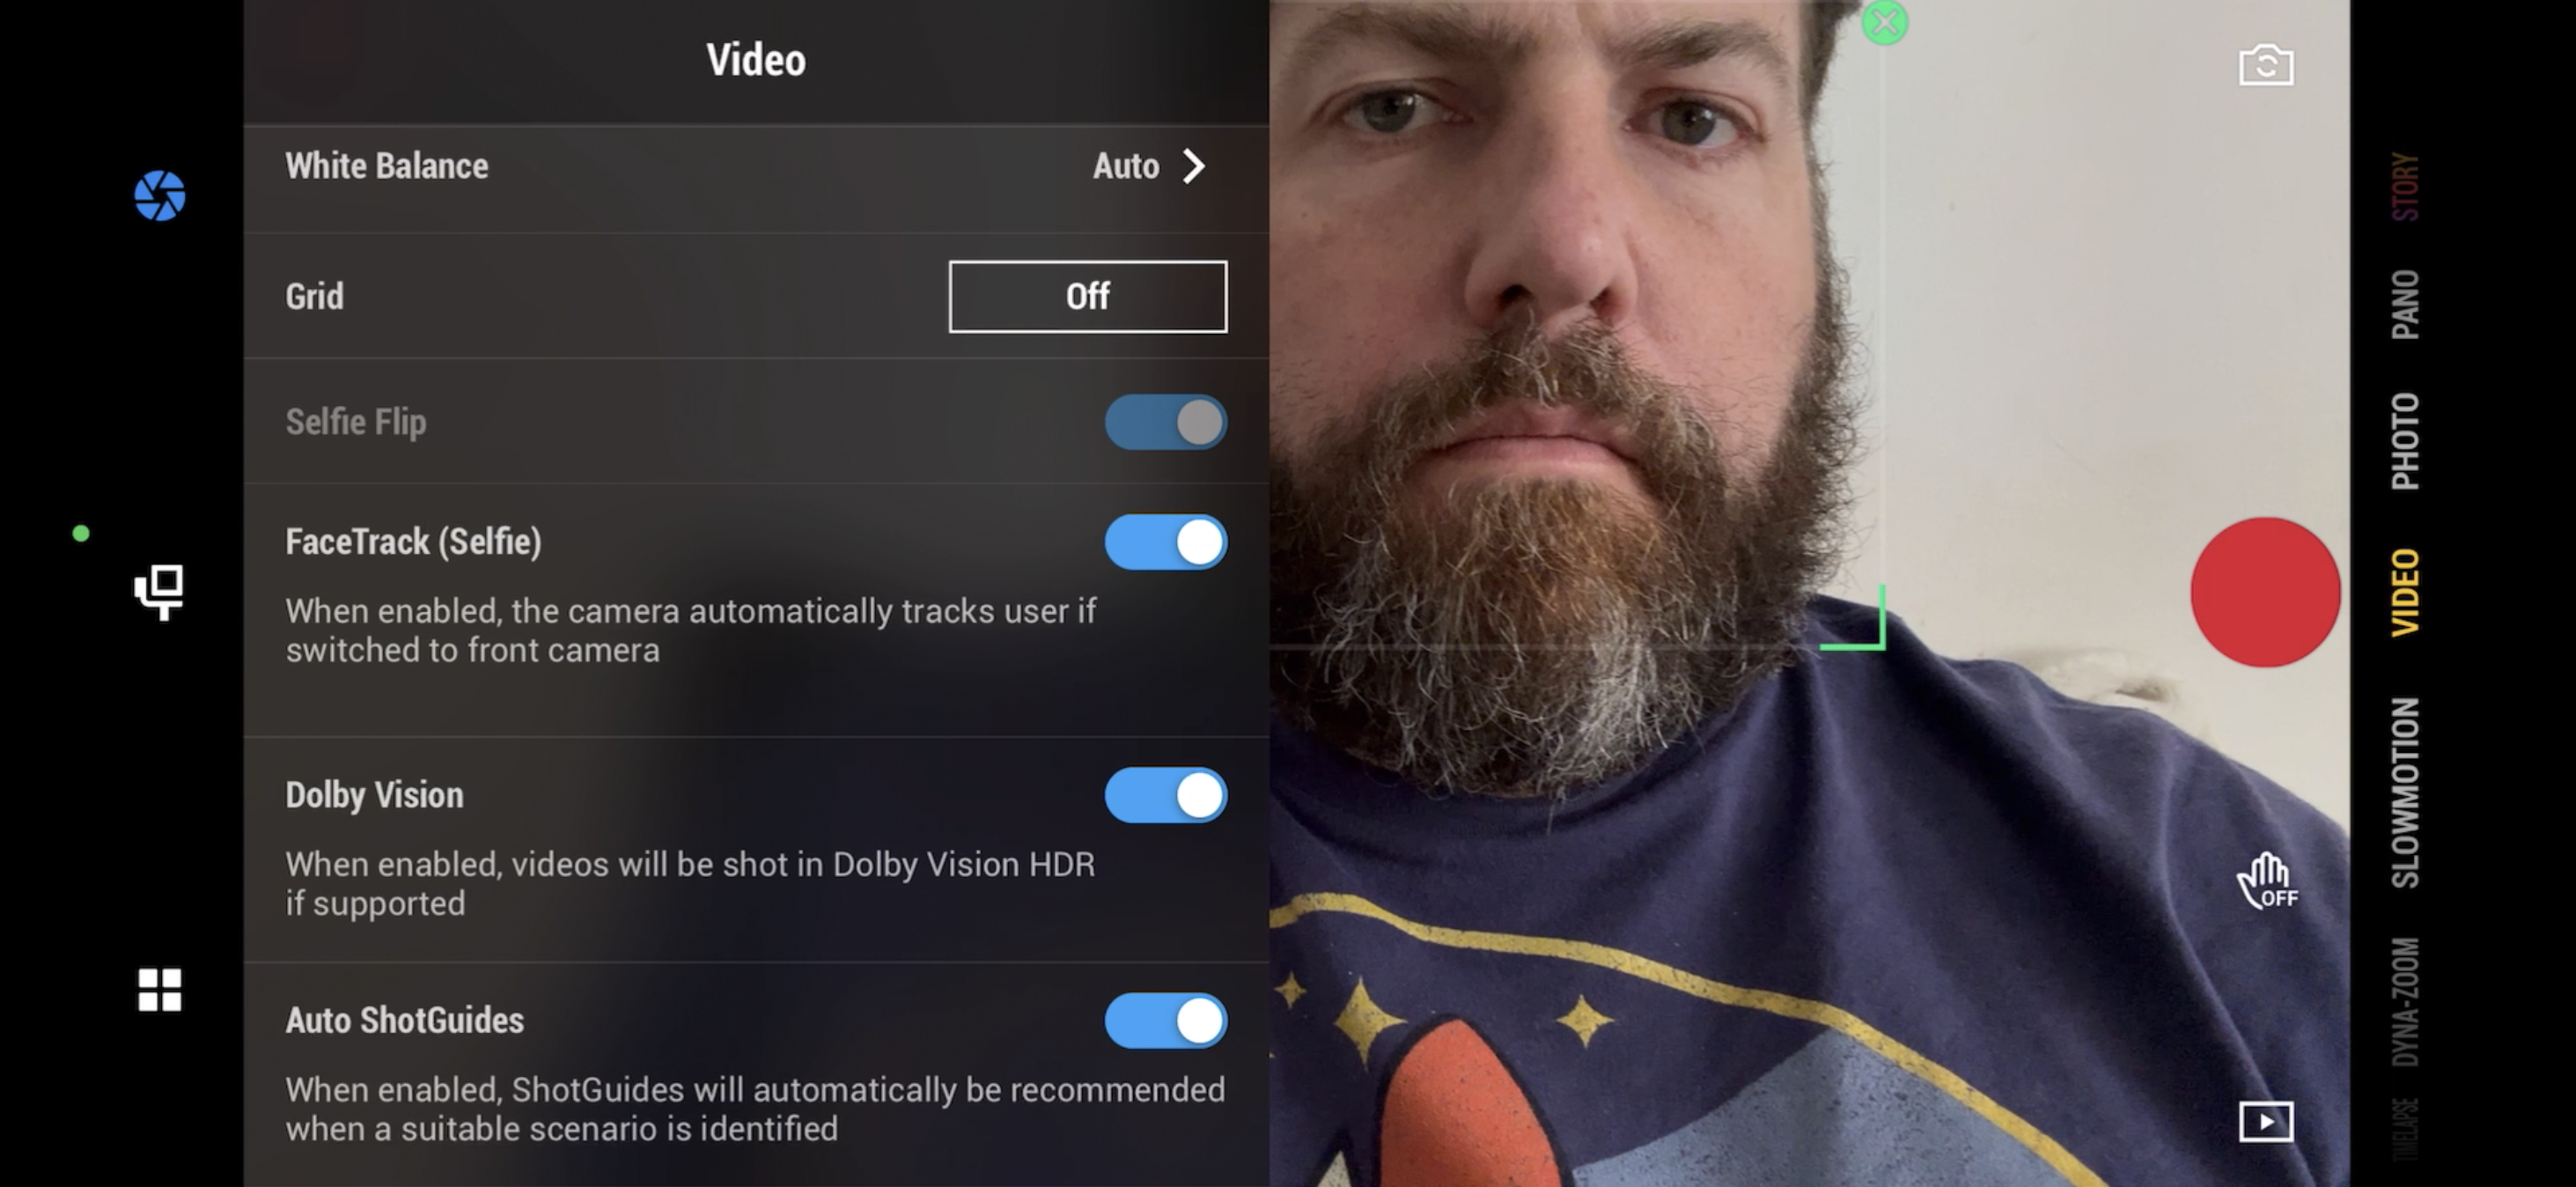Disable the FaceTrack Selfie toggle
The height and width of the screenshot is (1187, 2576).
click(x=1165, y=541)
